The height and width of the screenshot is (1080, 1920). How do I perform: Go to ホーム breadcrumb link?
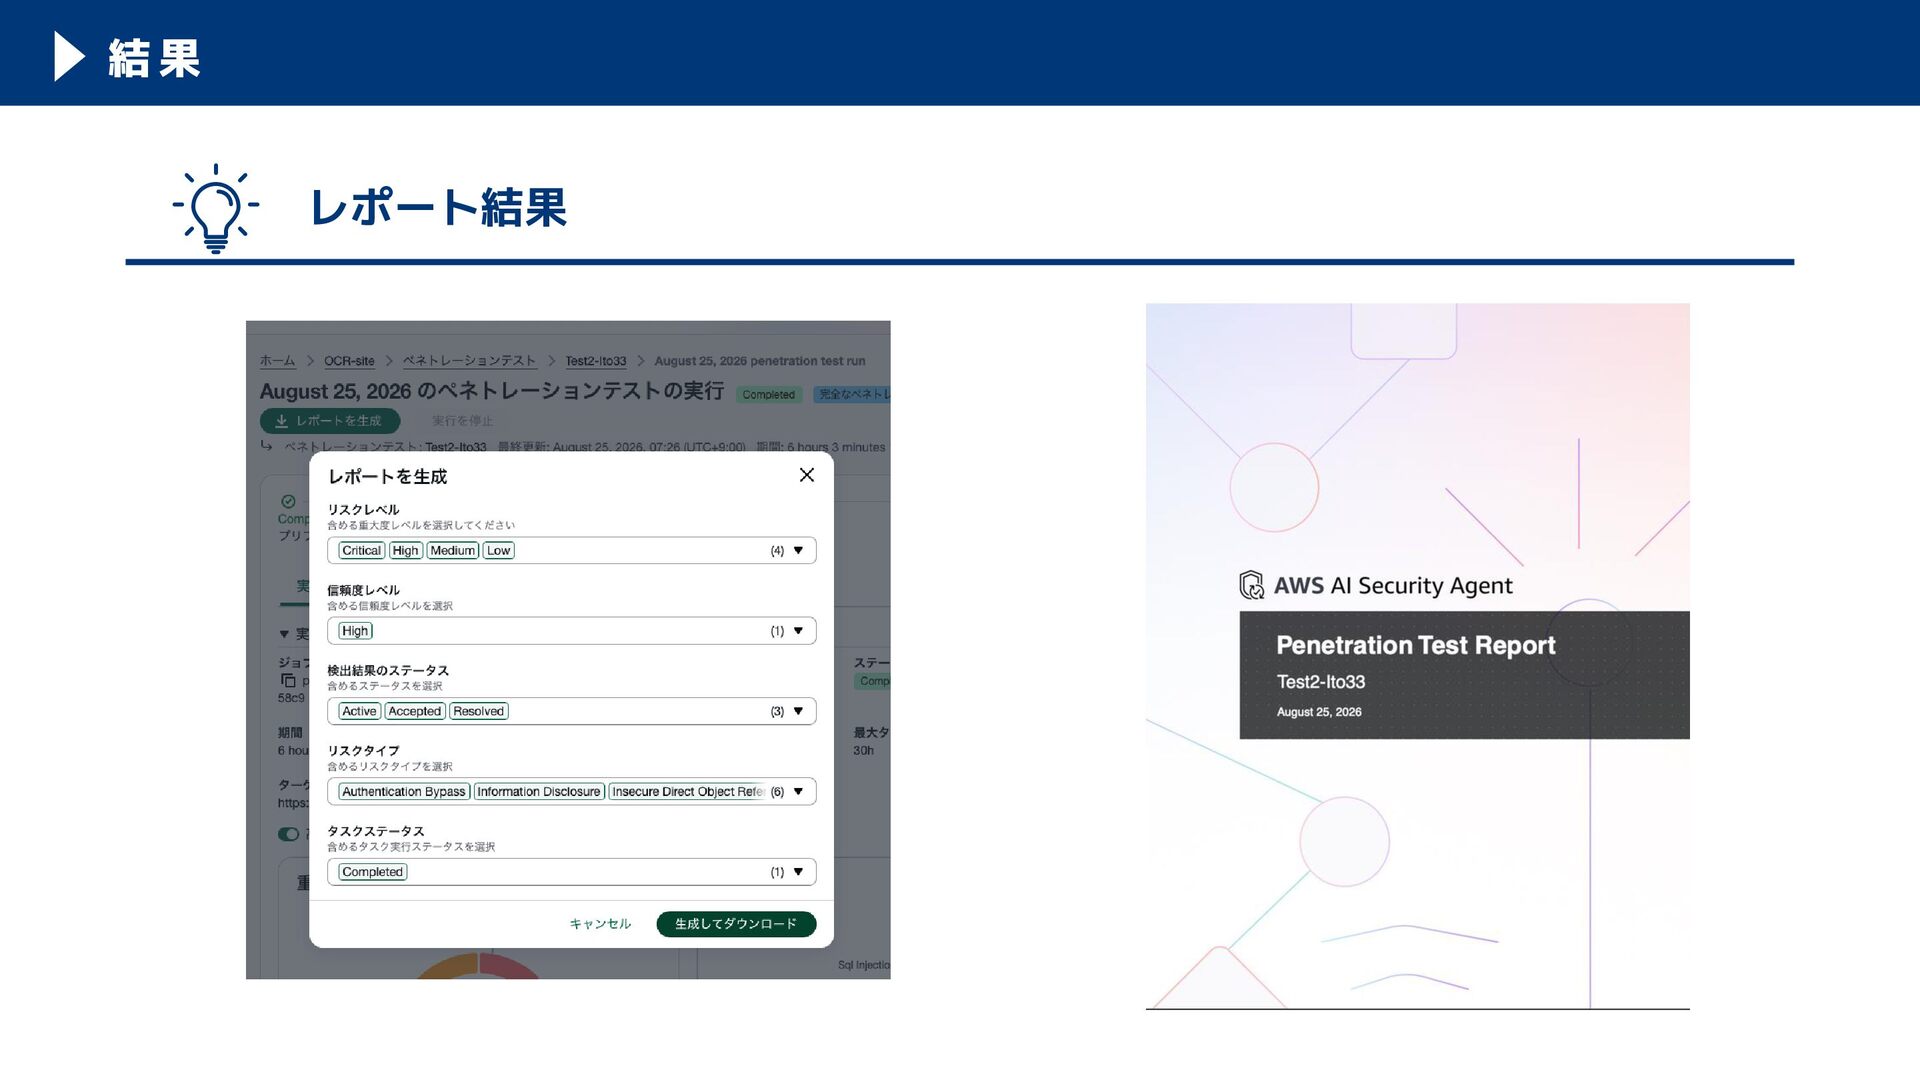[x=277, y=361]
